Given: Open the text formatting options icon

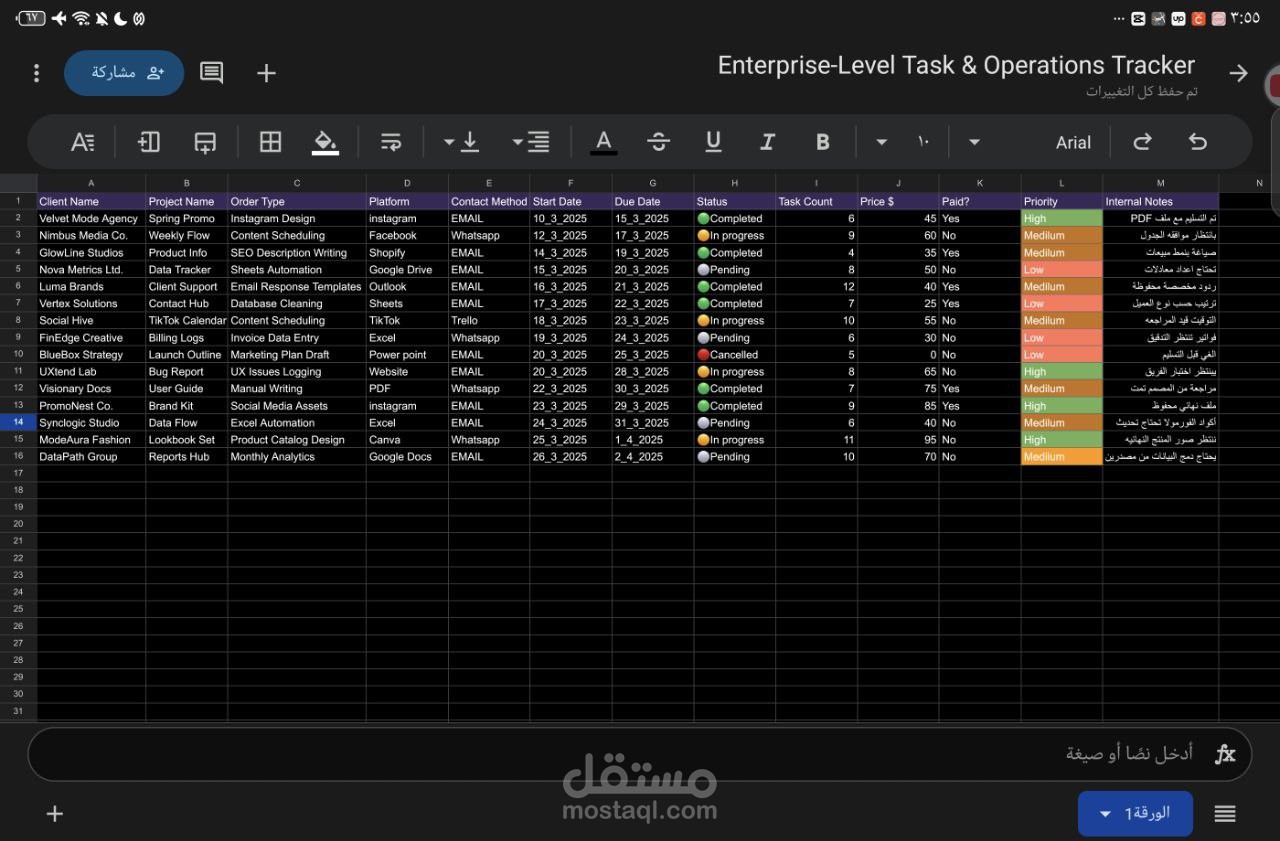Looking at the screenshot, I should (82, 142).
